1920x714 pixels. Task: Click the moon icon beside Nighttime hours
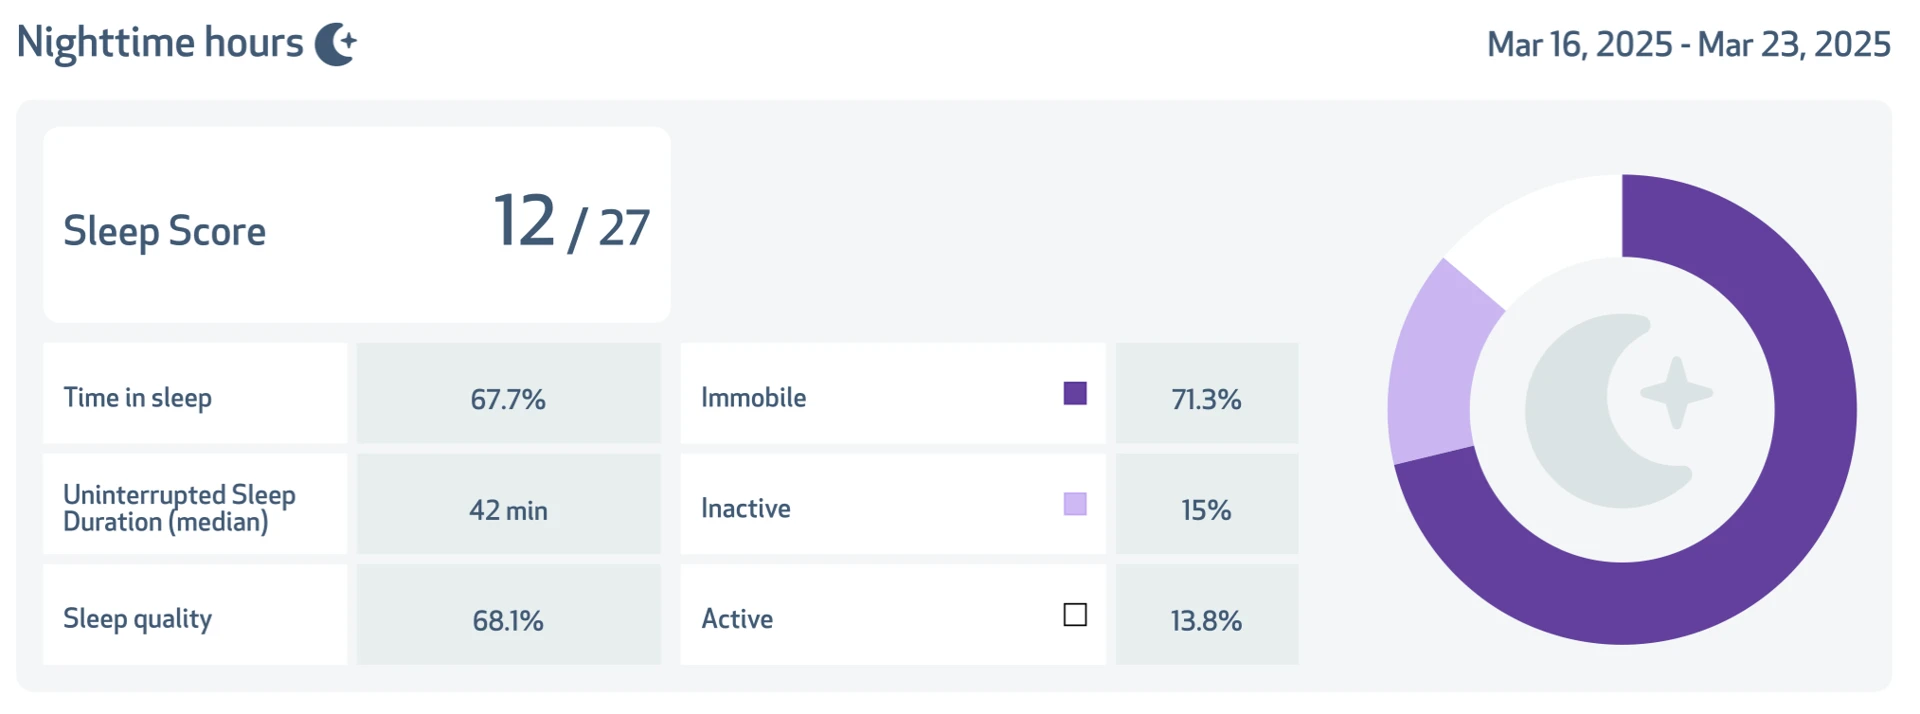[x=336, y=44]
